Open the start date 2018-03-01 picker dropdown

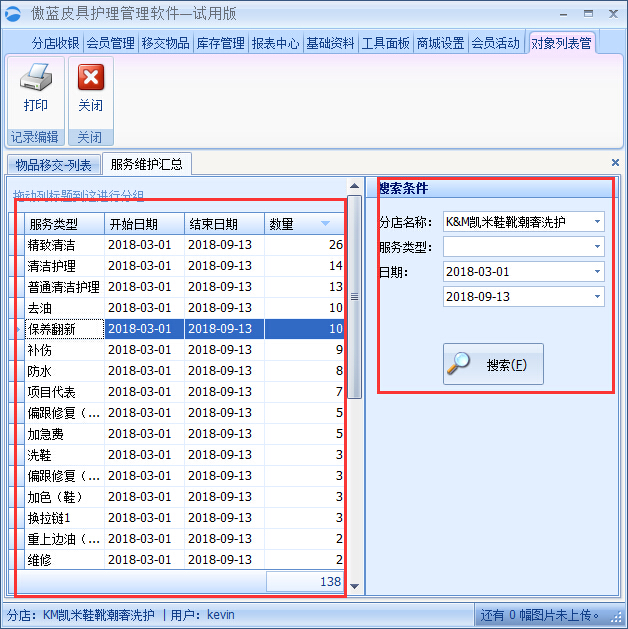pyautogui.click(x=597, y=271)
